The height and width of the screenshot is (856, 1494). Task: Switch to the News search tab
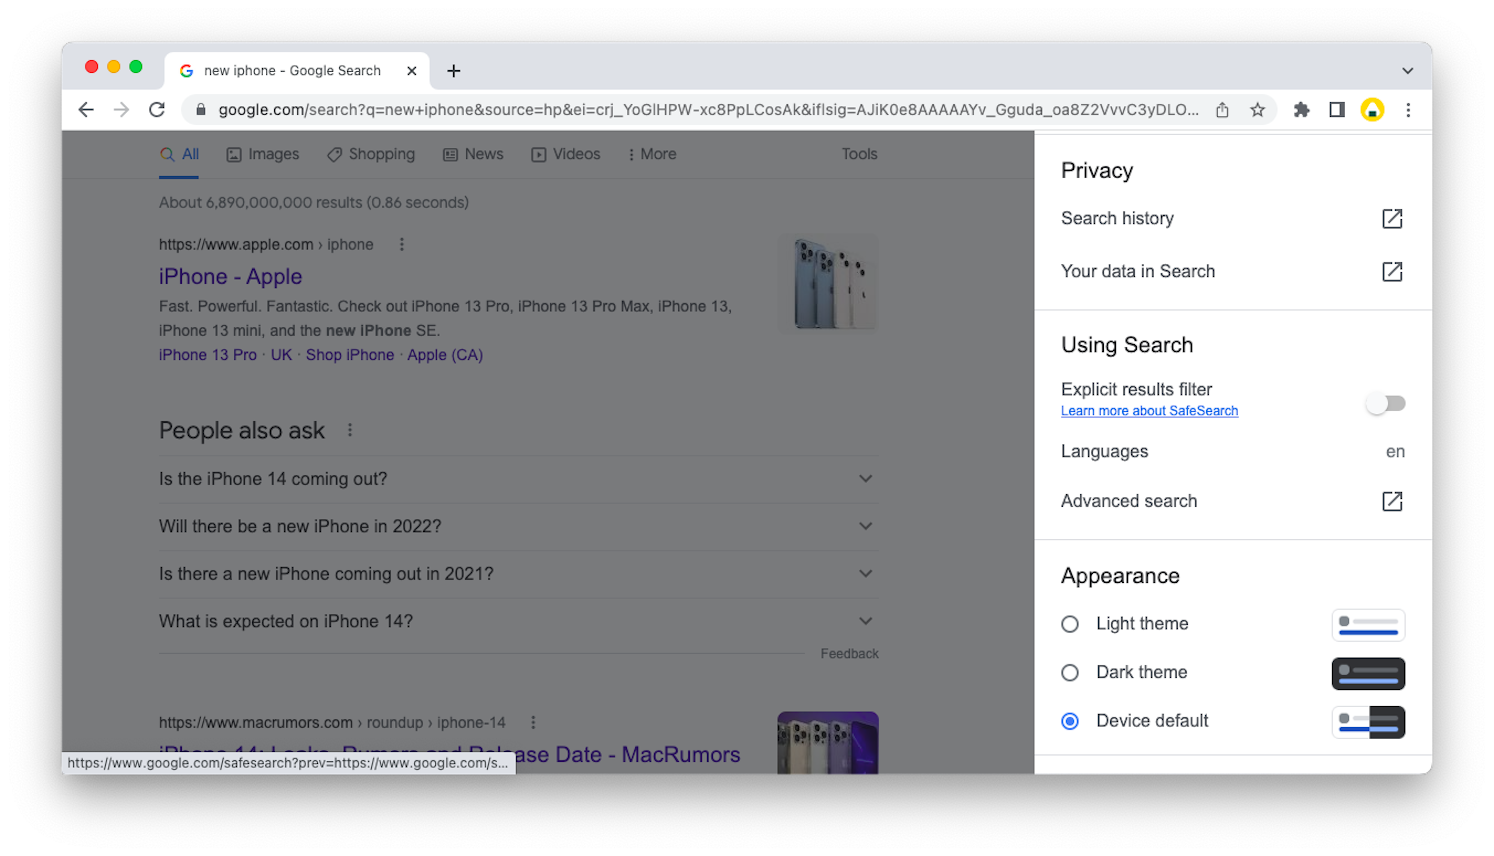[x=473, y=154]
